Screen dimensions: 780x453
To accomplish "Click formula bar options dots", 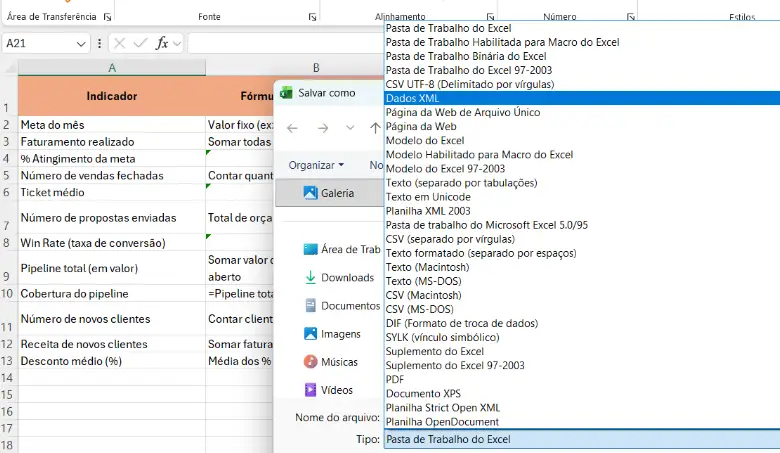I will [x=99, y=43].
